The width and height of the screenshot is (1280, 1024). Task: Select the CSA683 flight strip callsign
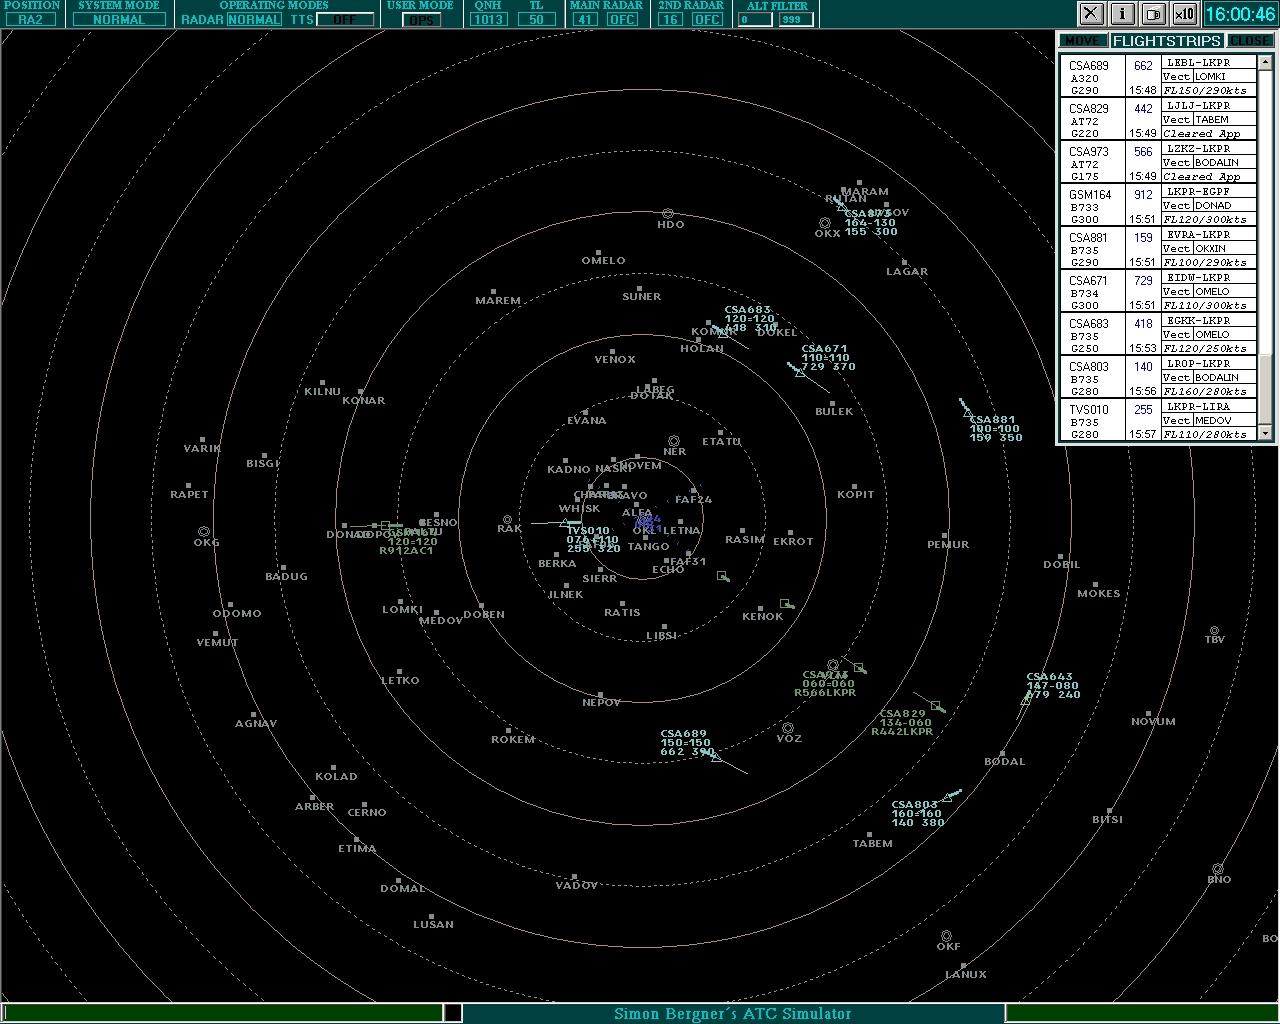click(x=1088, y=324)
